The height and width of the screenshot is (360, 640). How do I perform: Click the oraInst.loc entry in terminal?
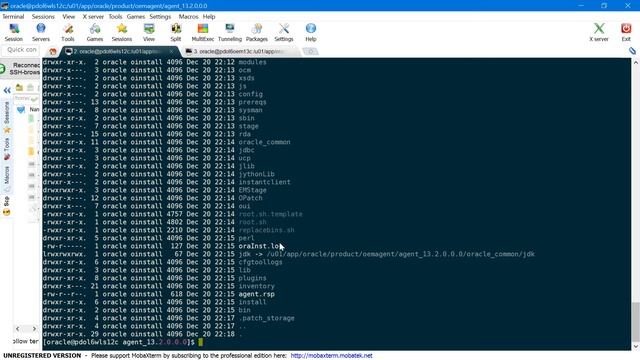(261, 246)
